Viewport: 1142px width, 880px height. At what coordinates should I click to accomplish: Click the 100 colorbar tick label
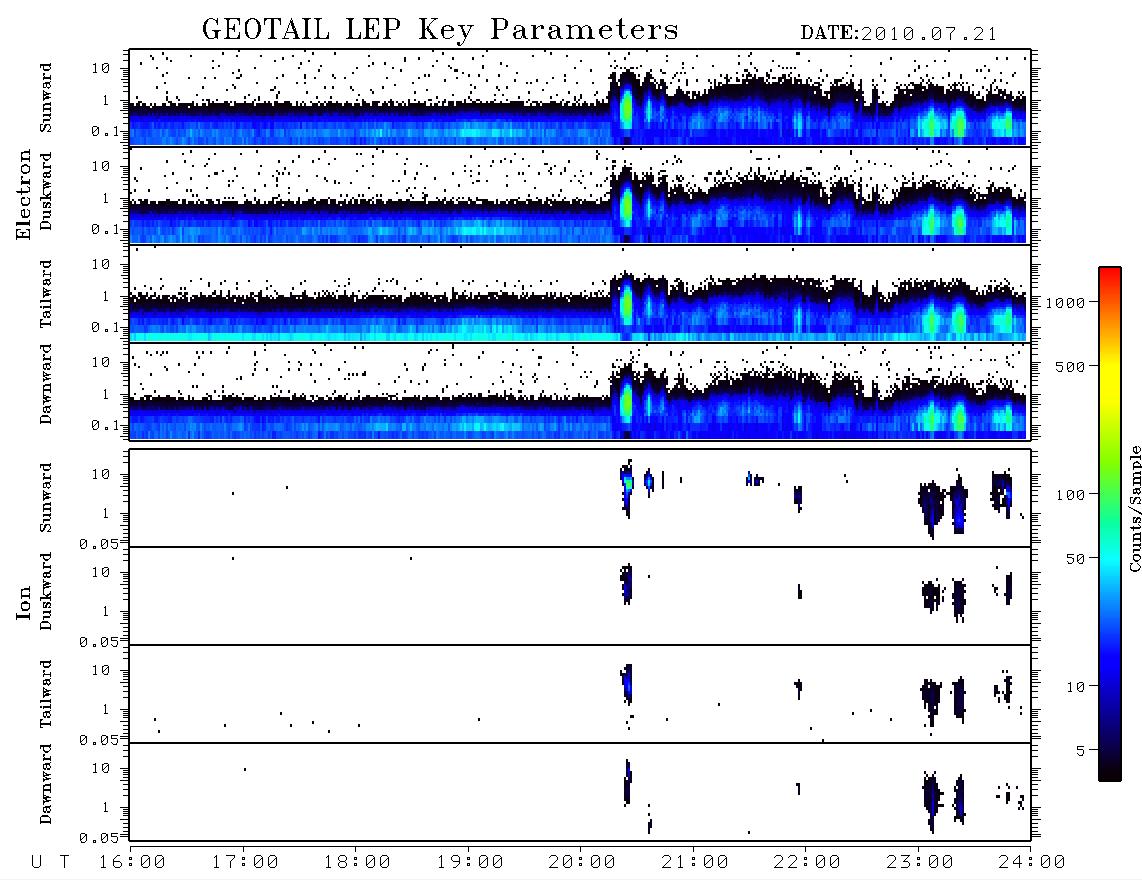[1070, 495]
